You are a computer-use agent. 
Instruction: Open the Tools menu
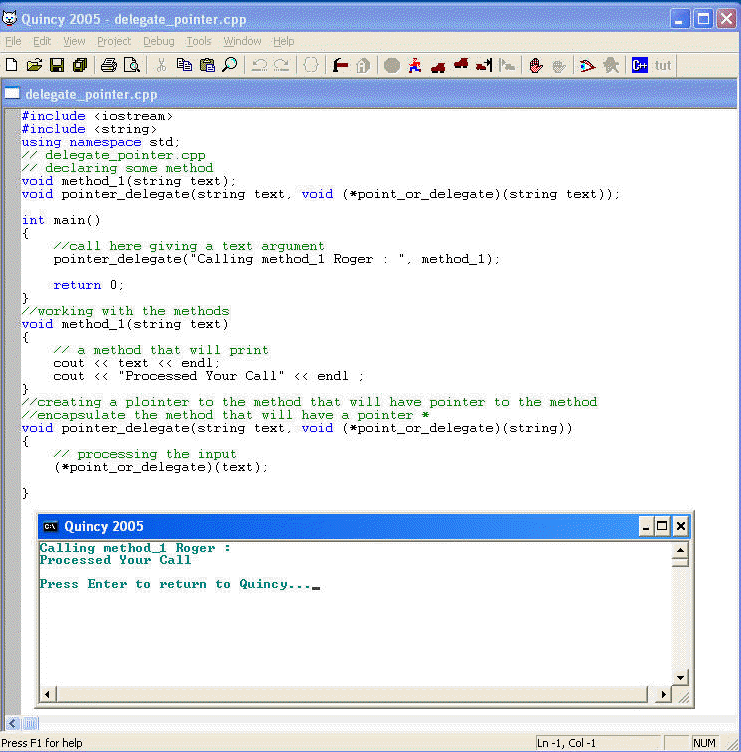(x=199, y=41)
